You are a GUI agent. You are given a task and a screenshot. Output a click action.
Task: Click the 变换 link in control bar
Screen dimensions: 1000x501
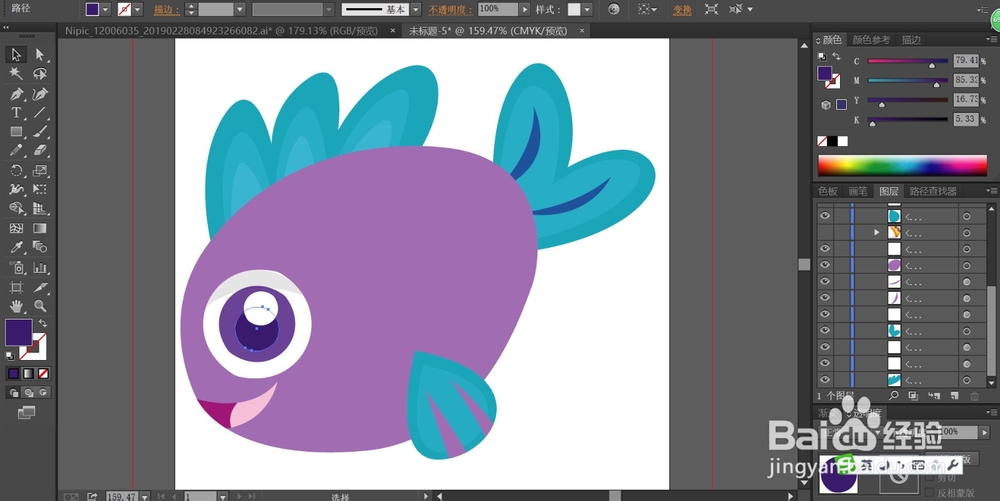[682, 9]
